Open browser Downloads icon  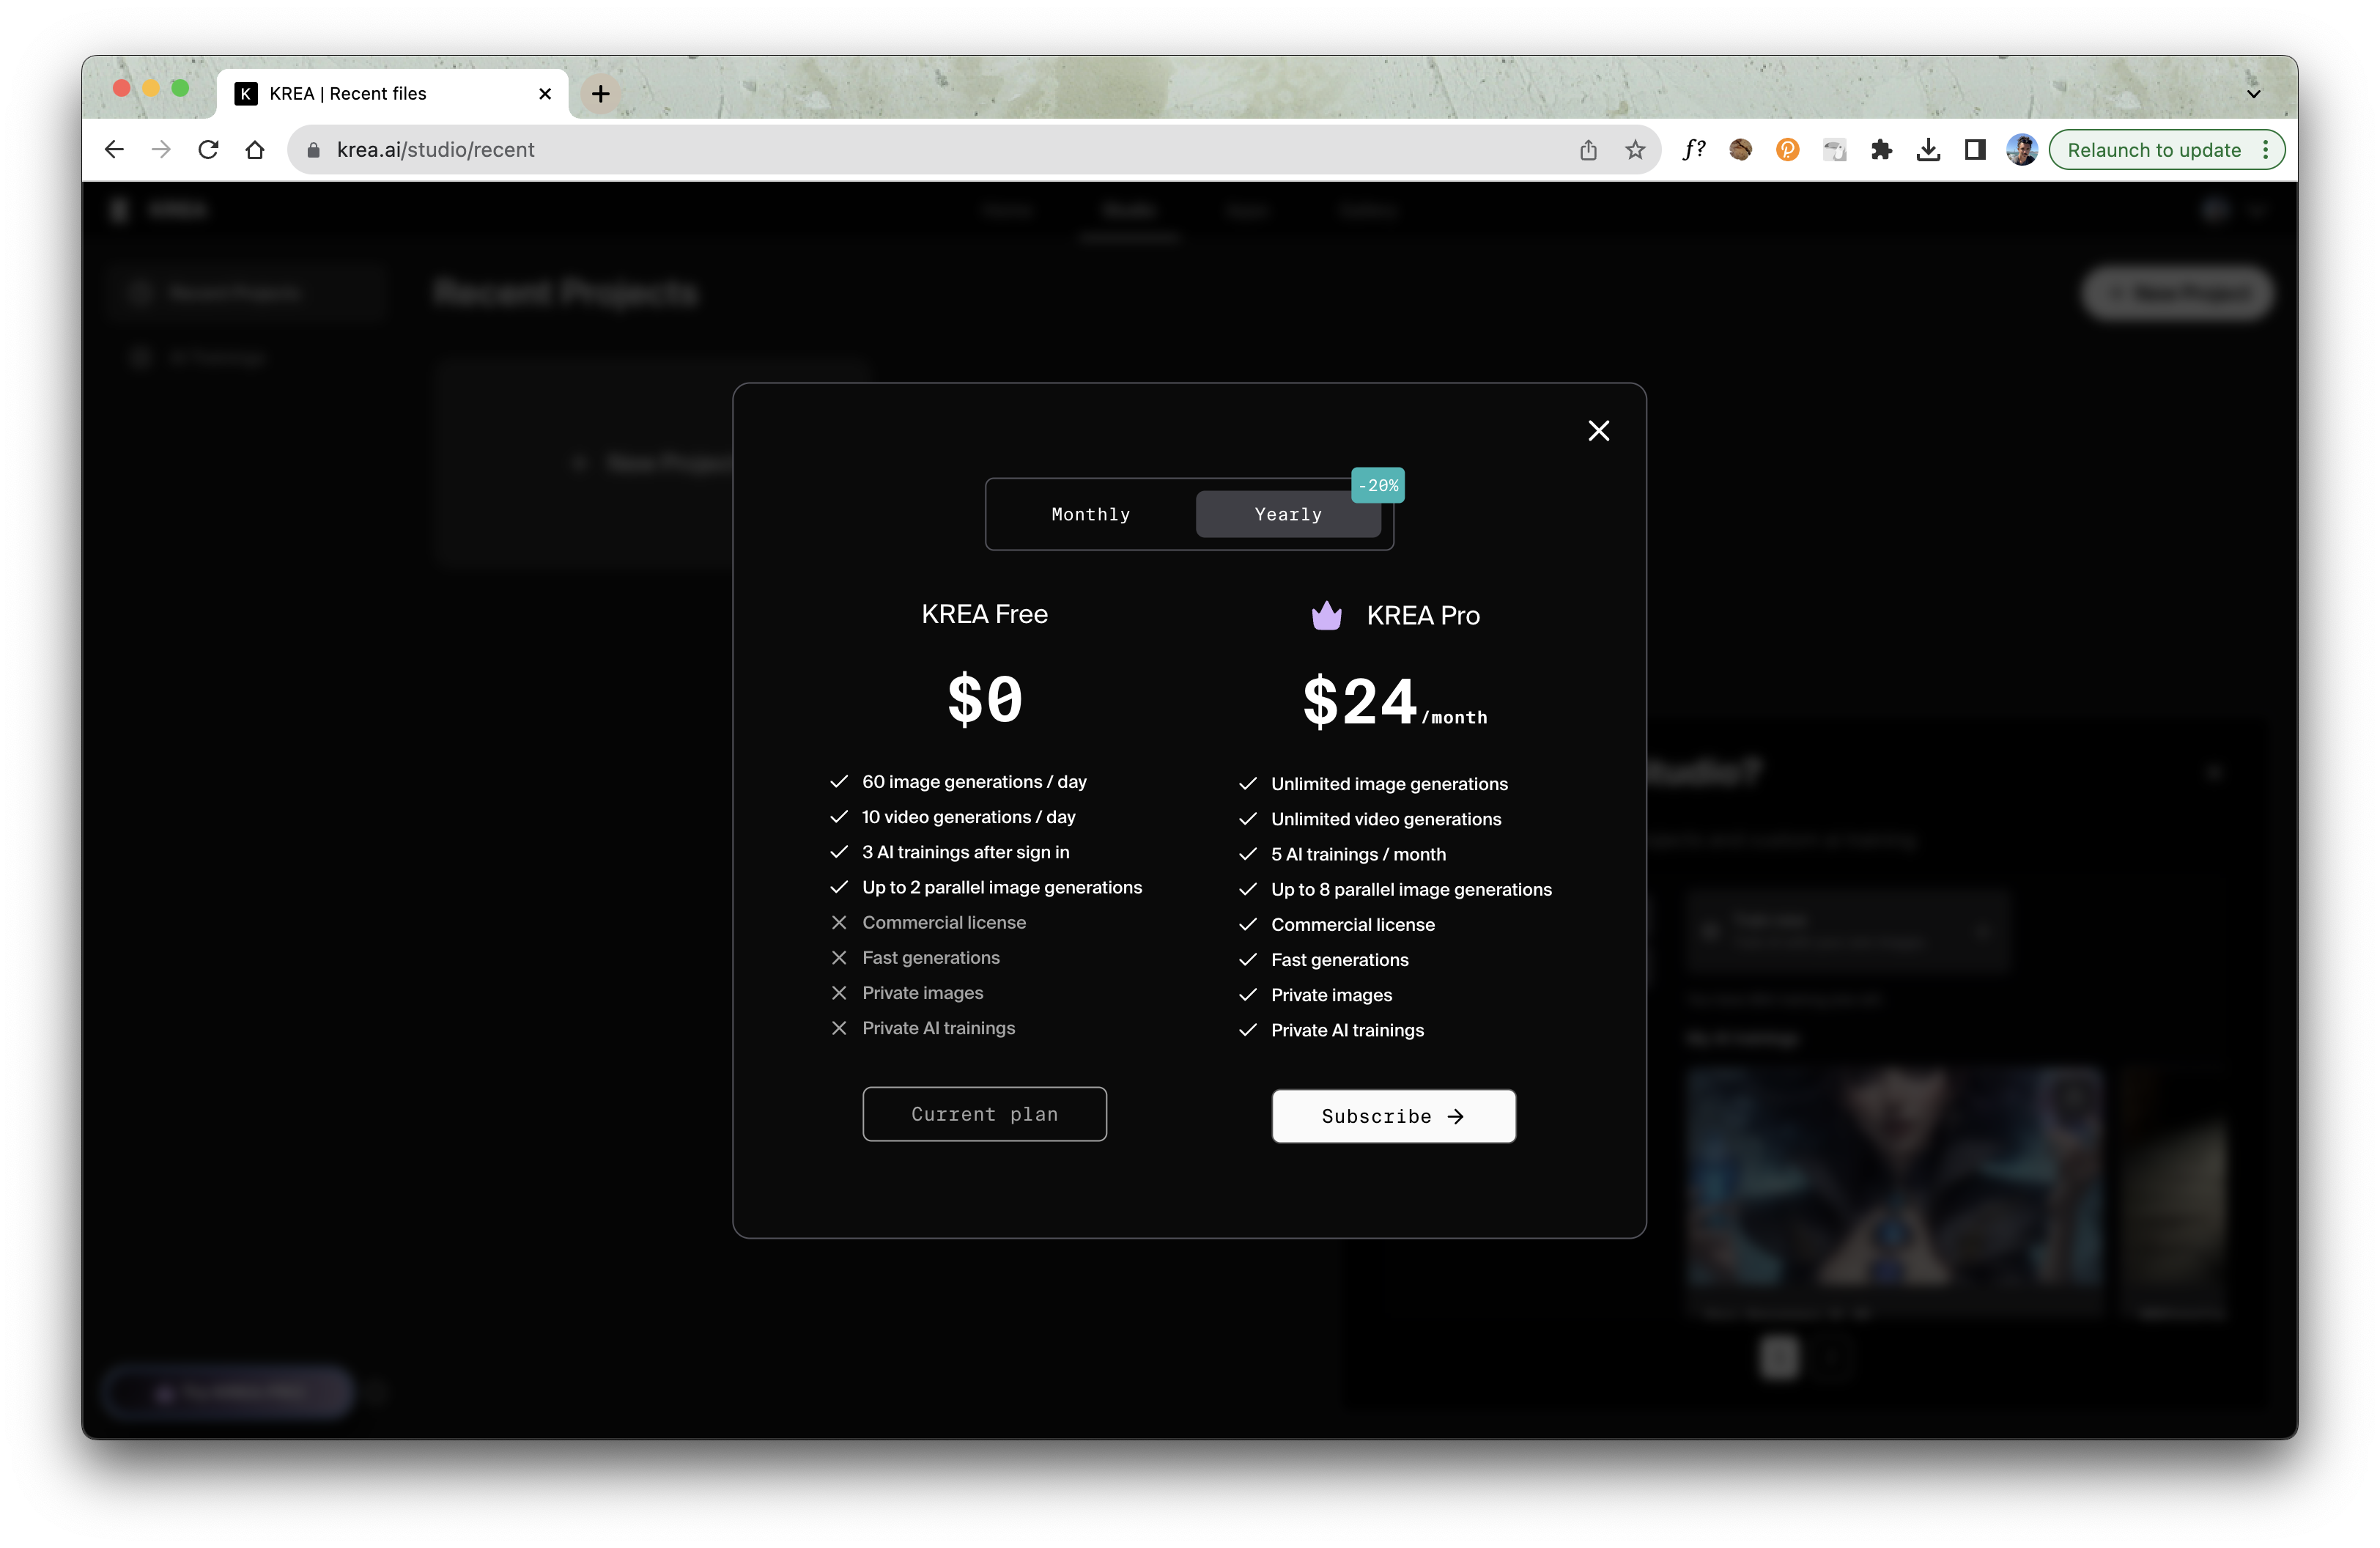(x=1928, y=150)
